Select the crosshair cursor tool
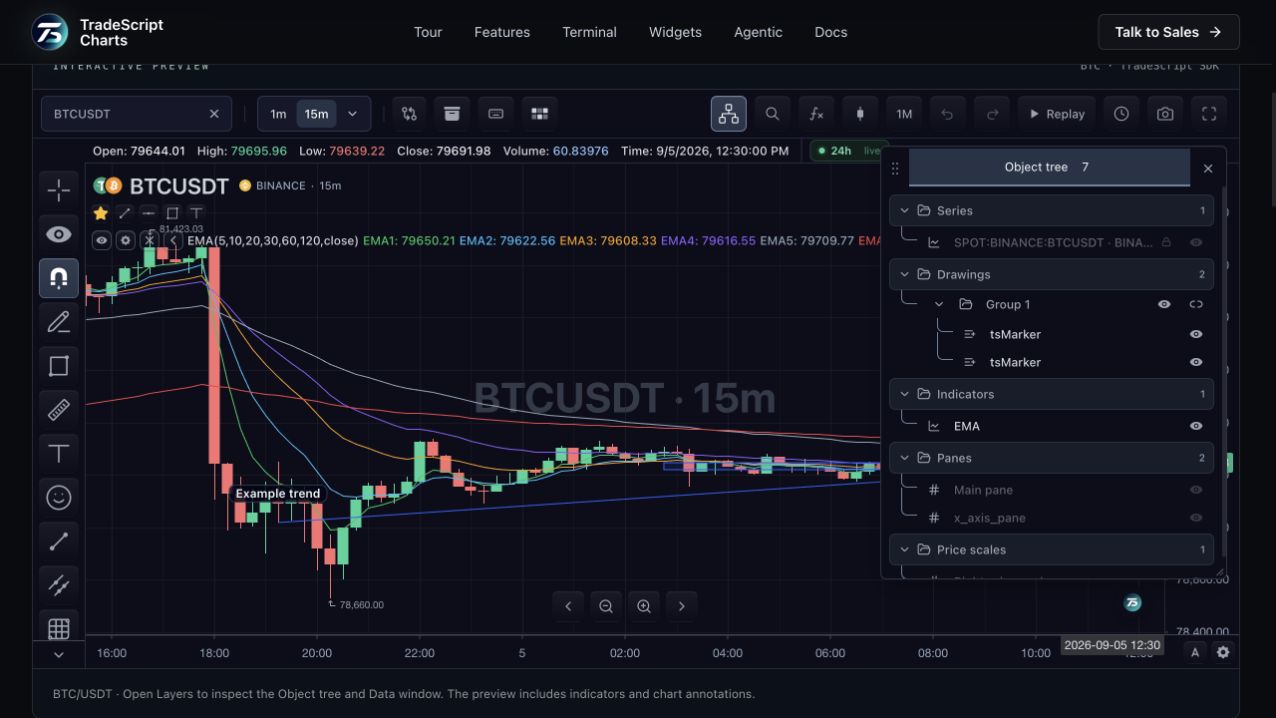 [x=59, y=189]
